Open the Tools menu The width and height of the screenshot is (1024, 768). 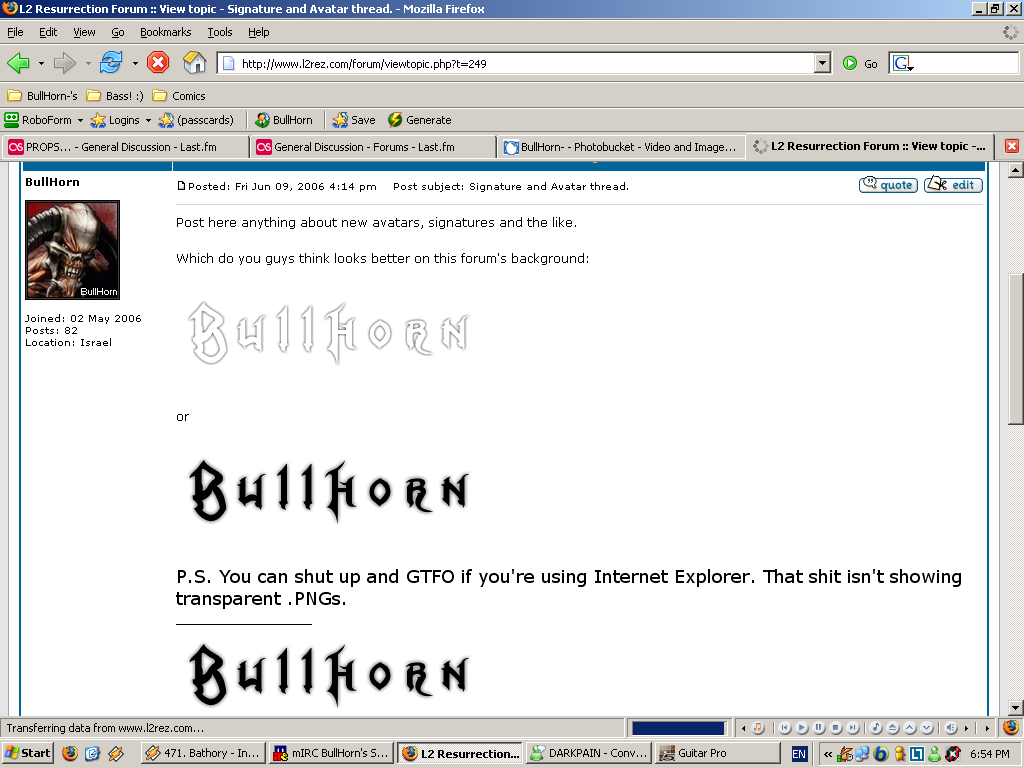pos(220,32)
